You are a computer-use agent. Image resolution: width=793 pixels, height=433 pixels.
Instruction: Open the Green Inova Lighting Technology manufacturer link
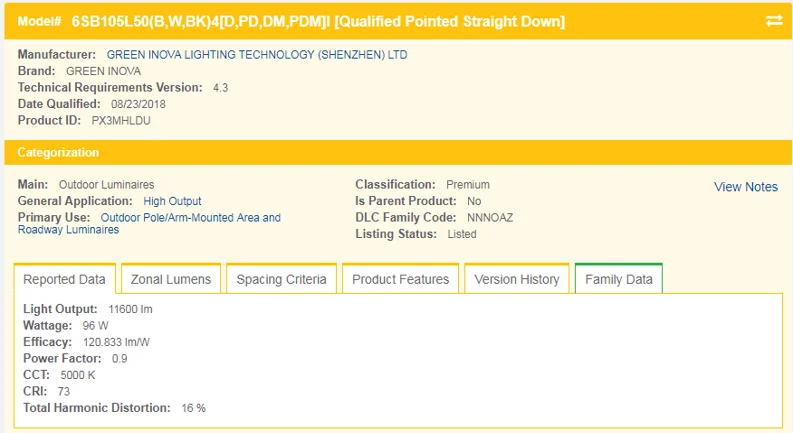257,55
